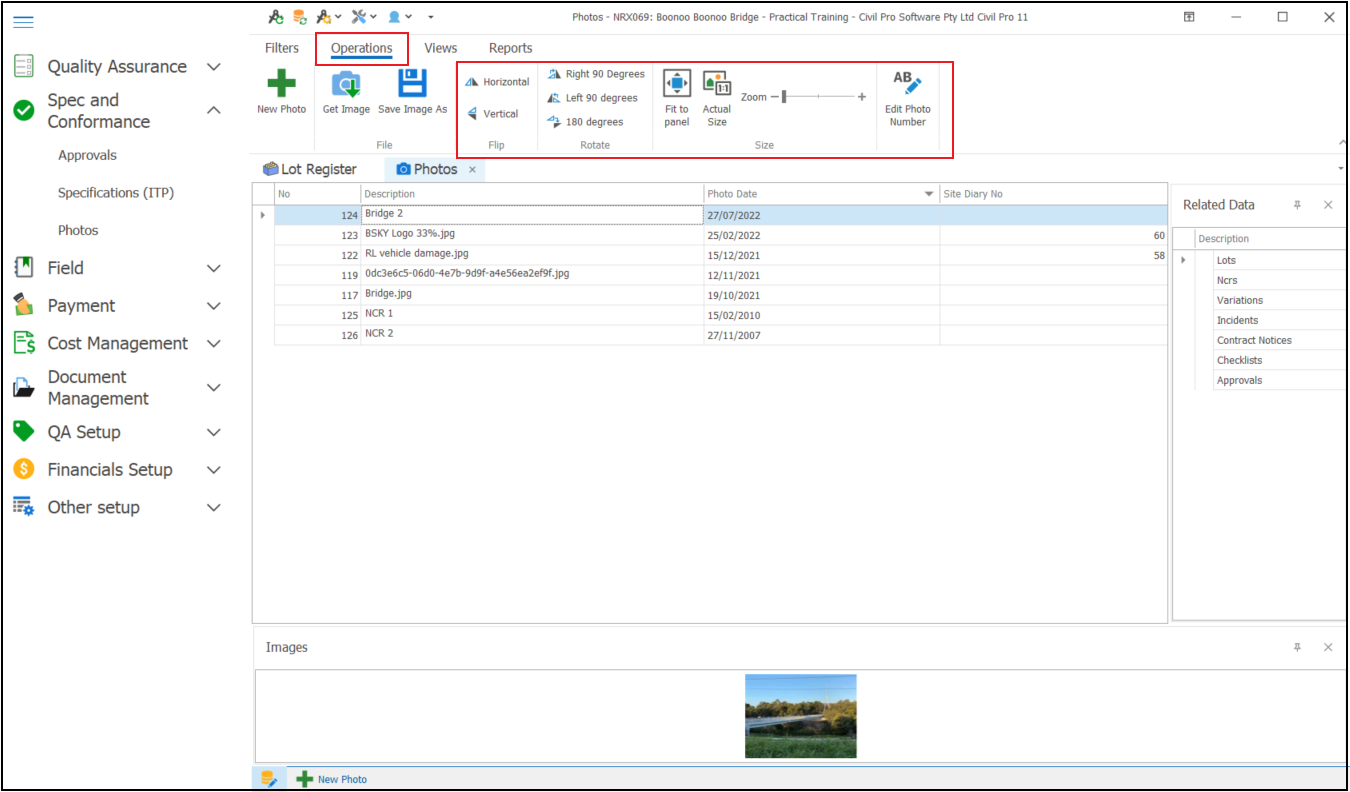
Task: Toggle the hamburger menu in the sidebar
Action: [23, 22]
